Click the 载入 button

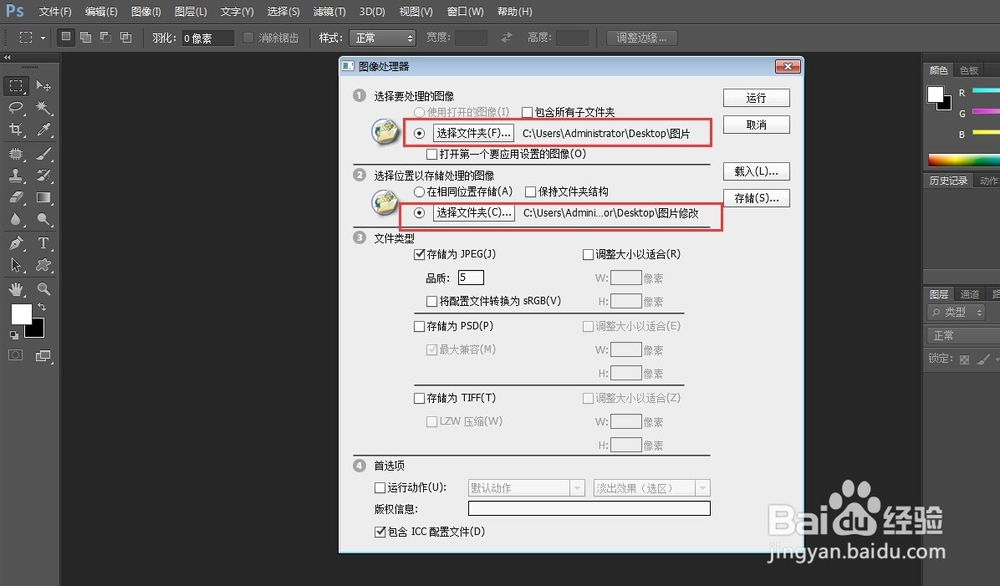tap(756, 171)
